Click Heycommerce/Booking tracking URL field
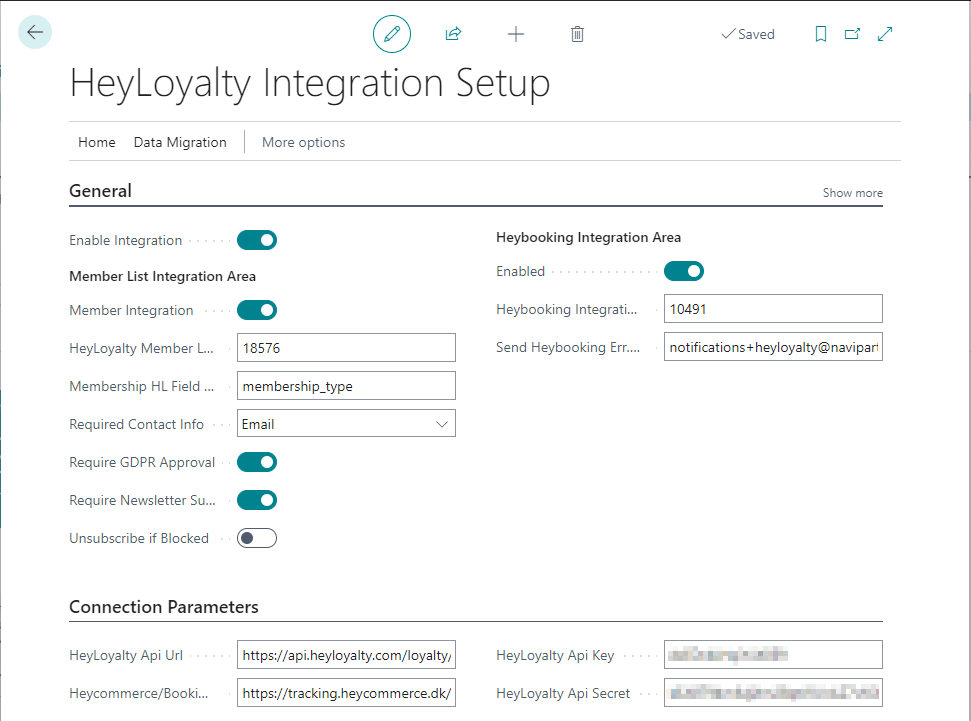The width and height of the screenshot is (971, 721). [x=346, y=693]
